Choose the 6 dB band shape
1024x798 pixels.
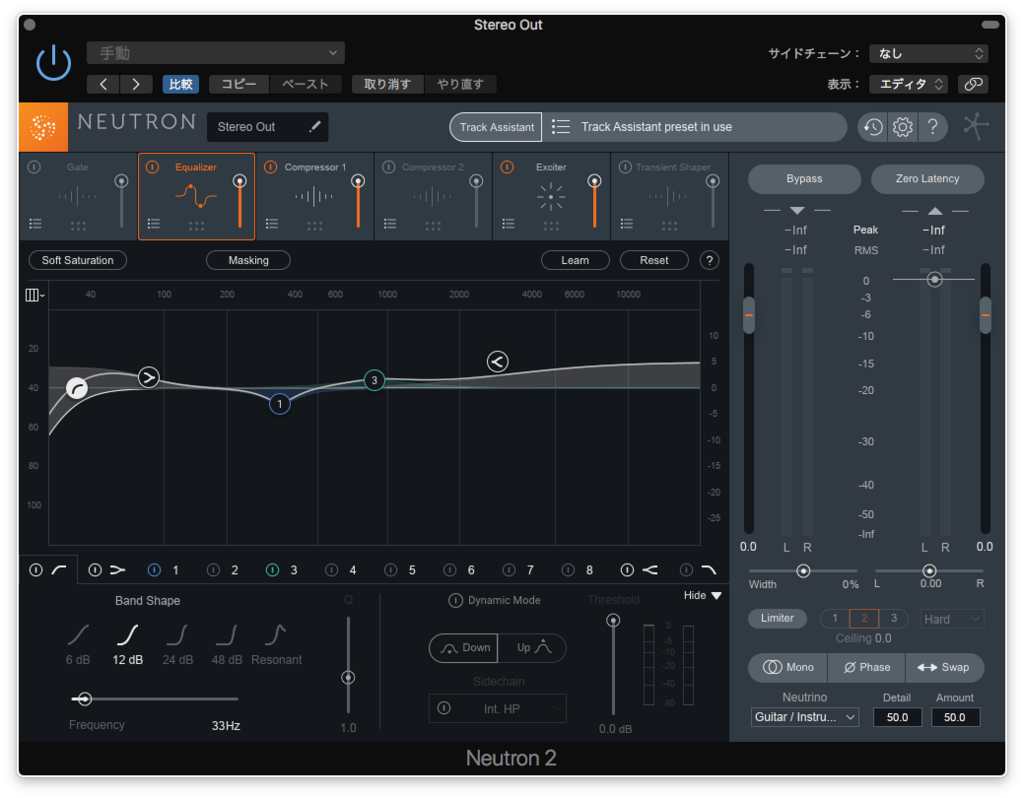click(78, 644)
